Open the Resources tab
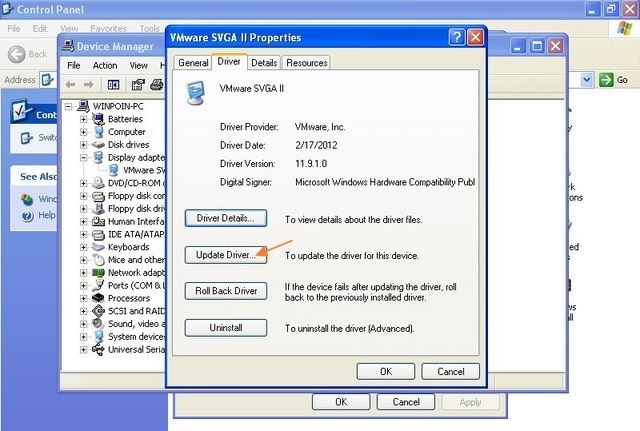 coord(307,63)
